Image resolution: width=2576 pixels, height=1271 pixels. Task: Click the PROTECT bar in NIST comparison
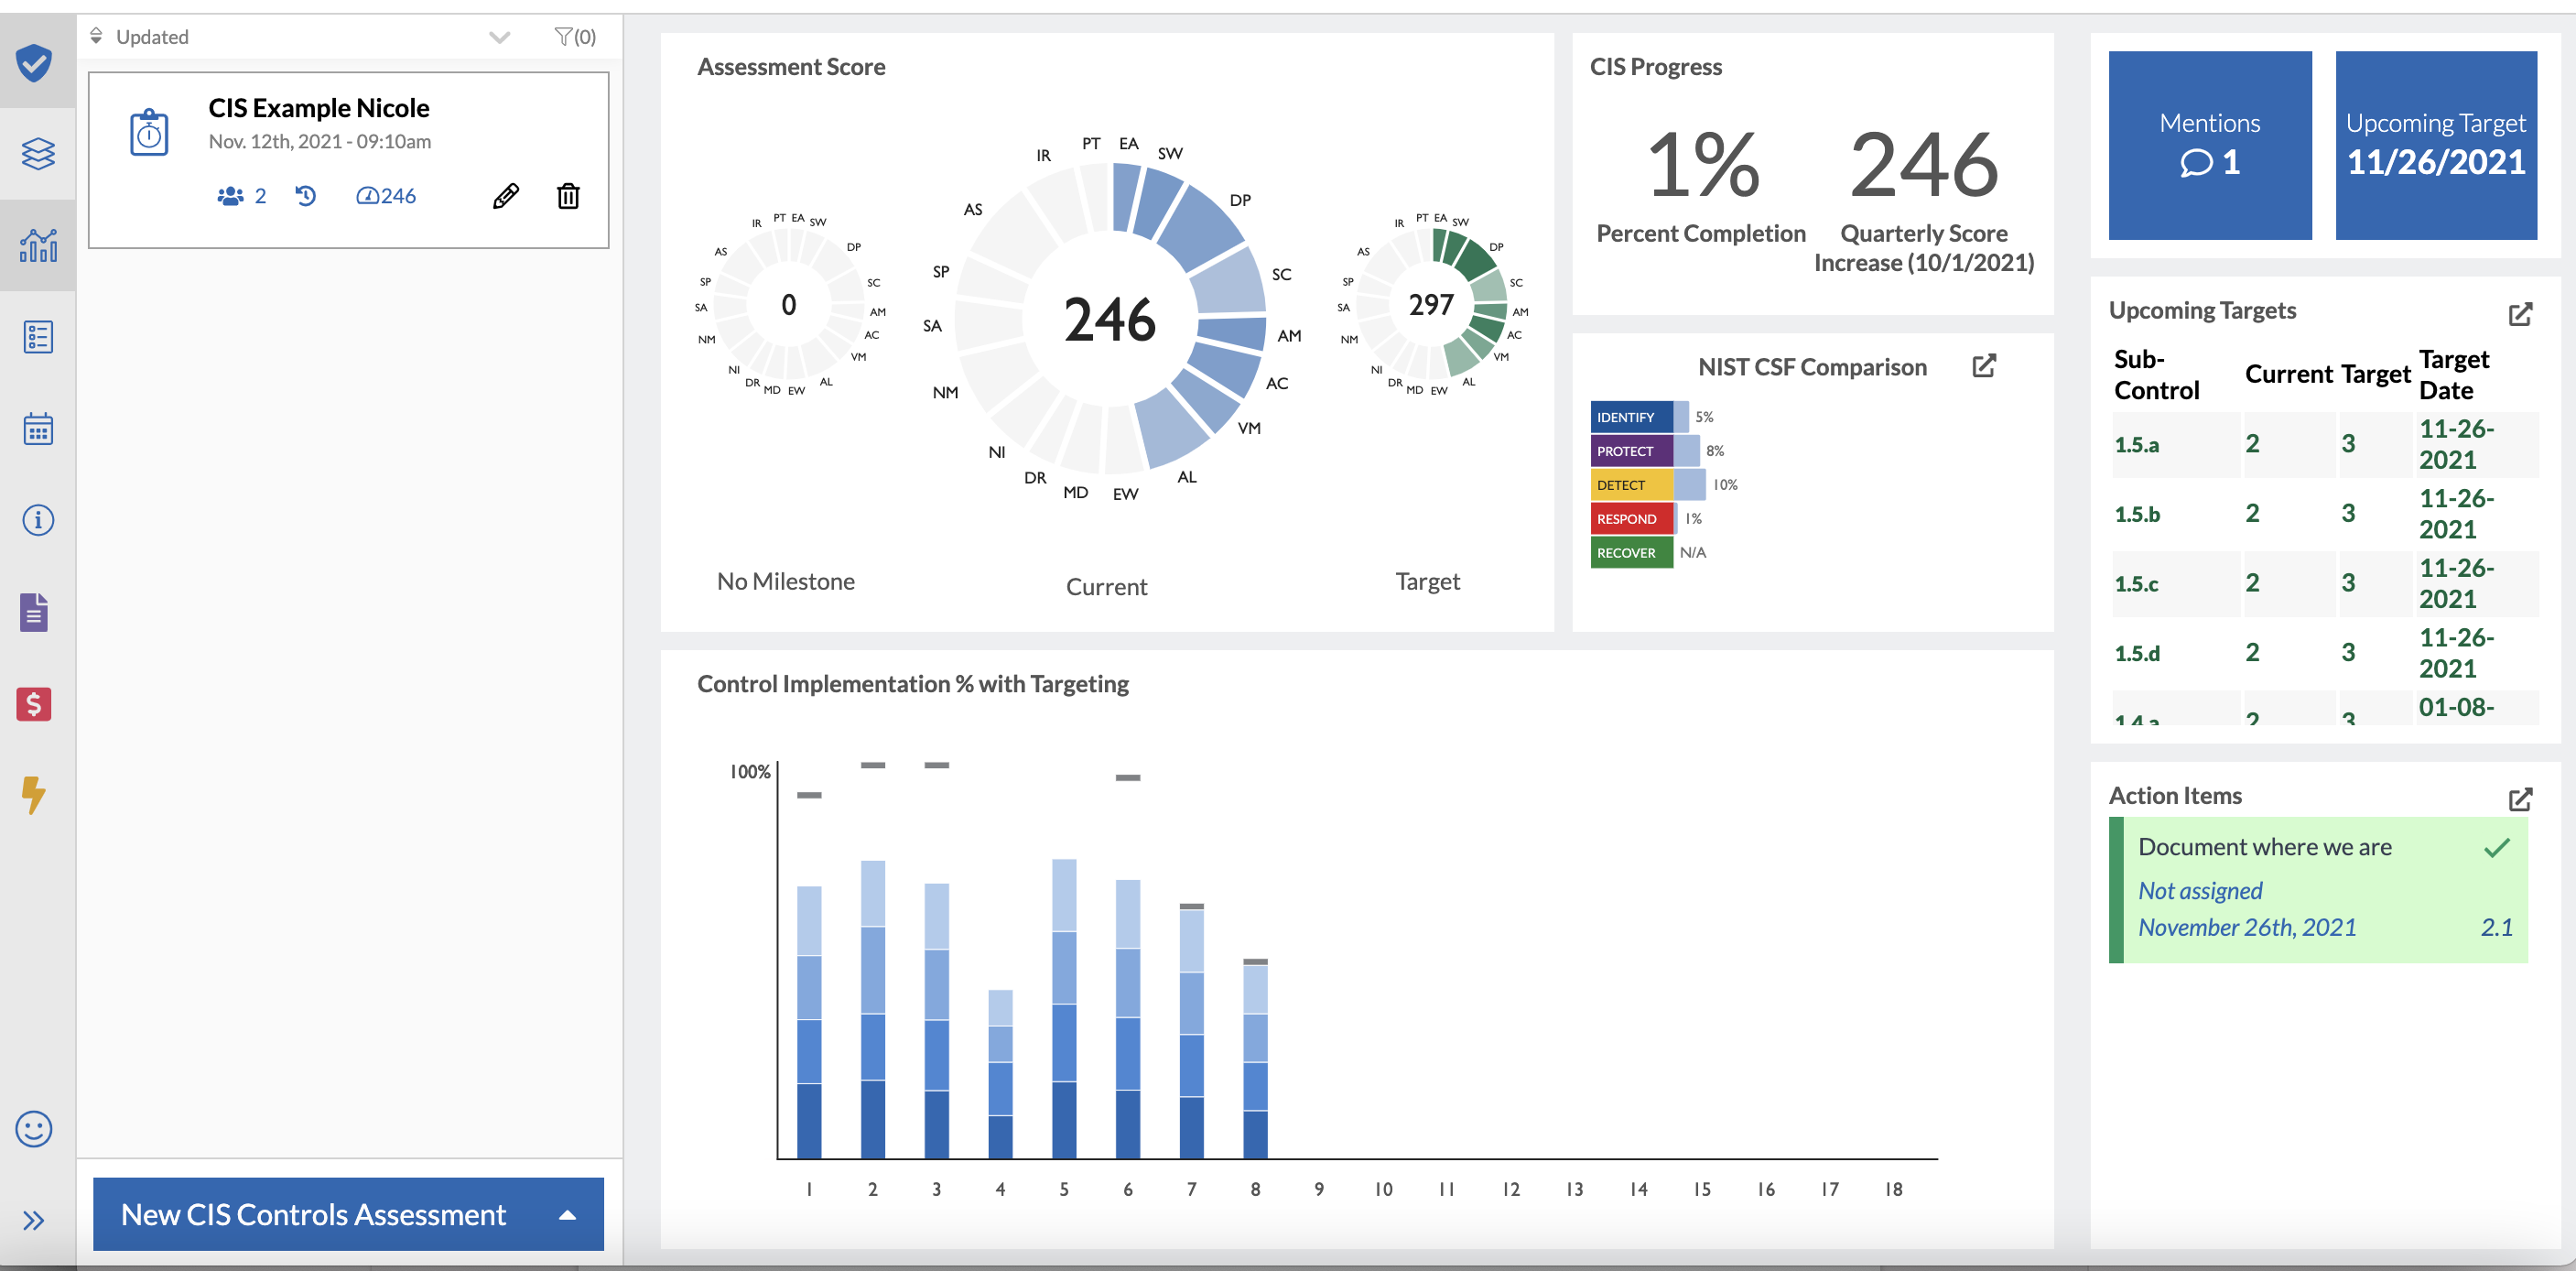1644,451
